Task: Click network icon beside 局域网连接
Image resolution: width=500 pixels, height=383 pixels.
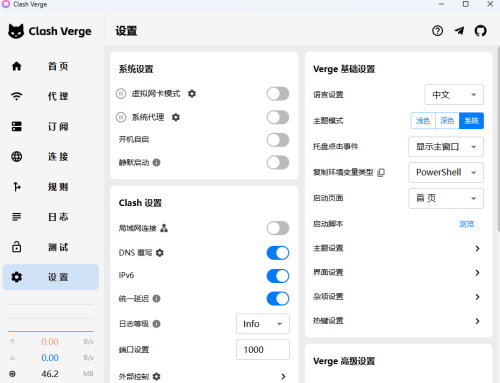Action: click(x=164, y=228)
